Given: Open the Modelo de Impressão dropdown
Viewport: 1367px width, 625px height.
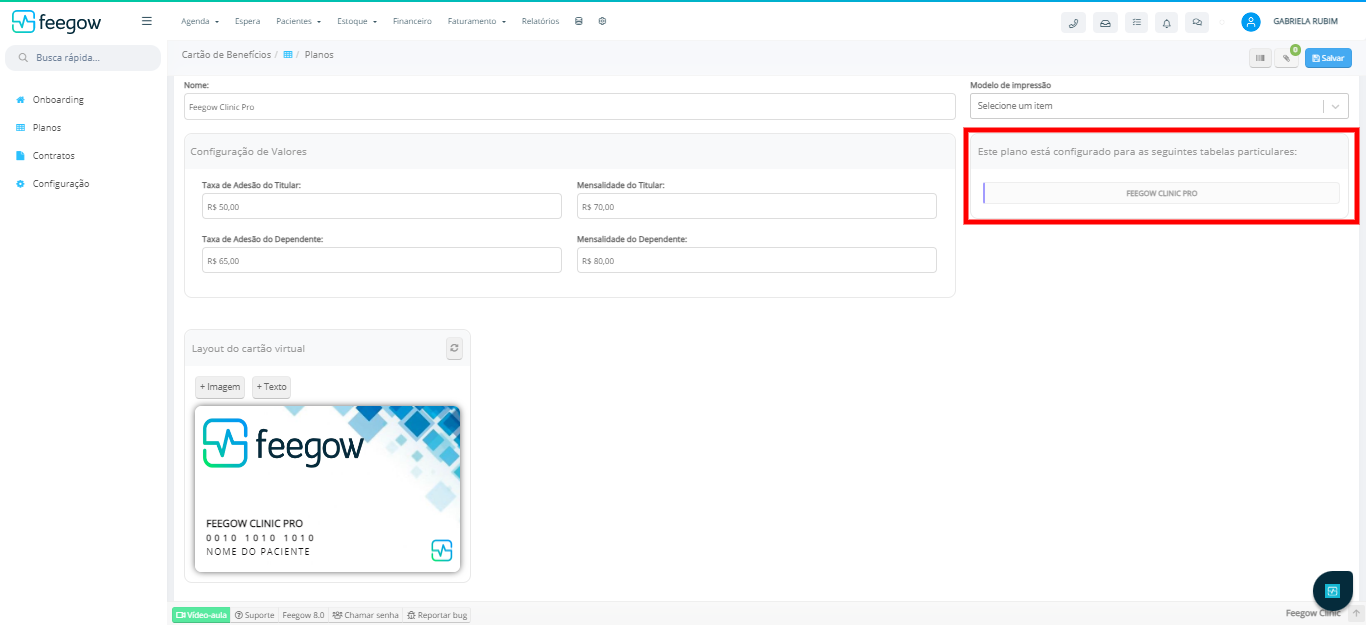Looking at the screenshot, I should pyautogui.click(x=1159, y=106).
